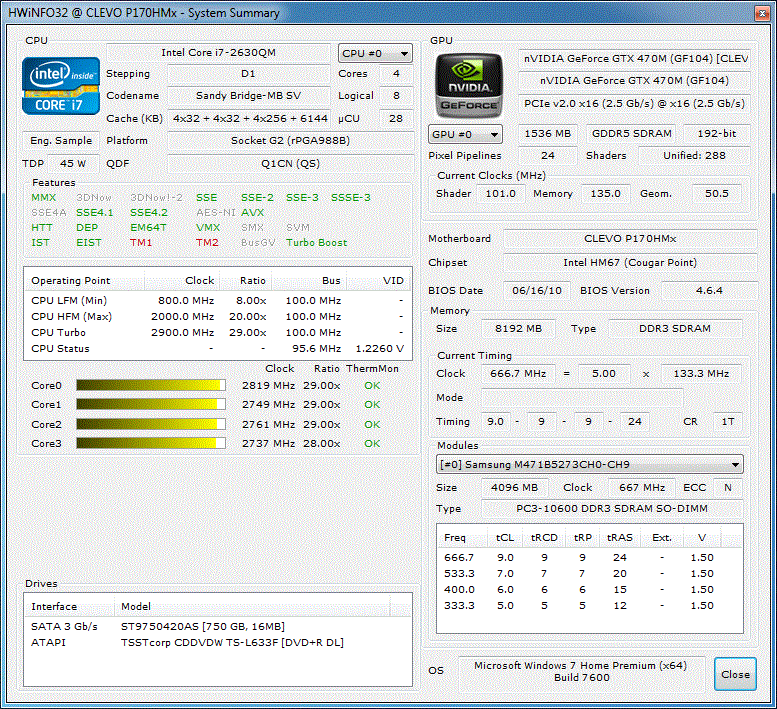Screen dimensions: 777x709
Task: Select the CPU Turbo row
Action: point(218,332)
